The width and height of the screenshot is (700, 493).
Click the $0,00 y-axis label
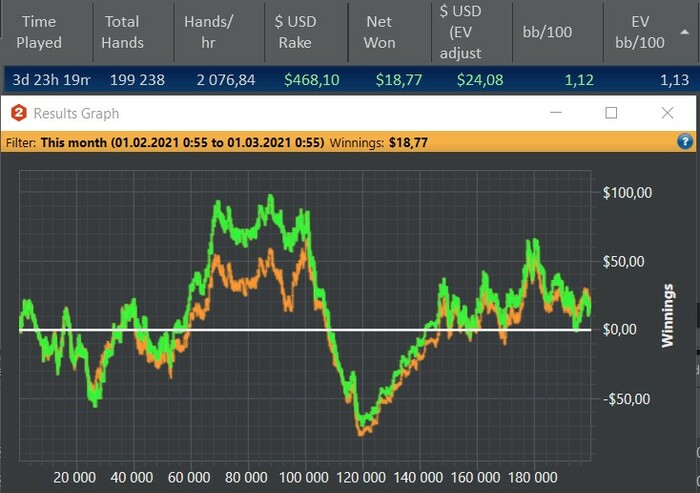[x=620, y=330]
